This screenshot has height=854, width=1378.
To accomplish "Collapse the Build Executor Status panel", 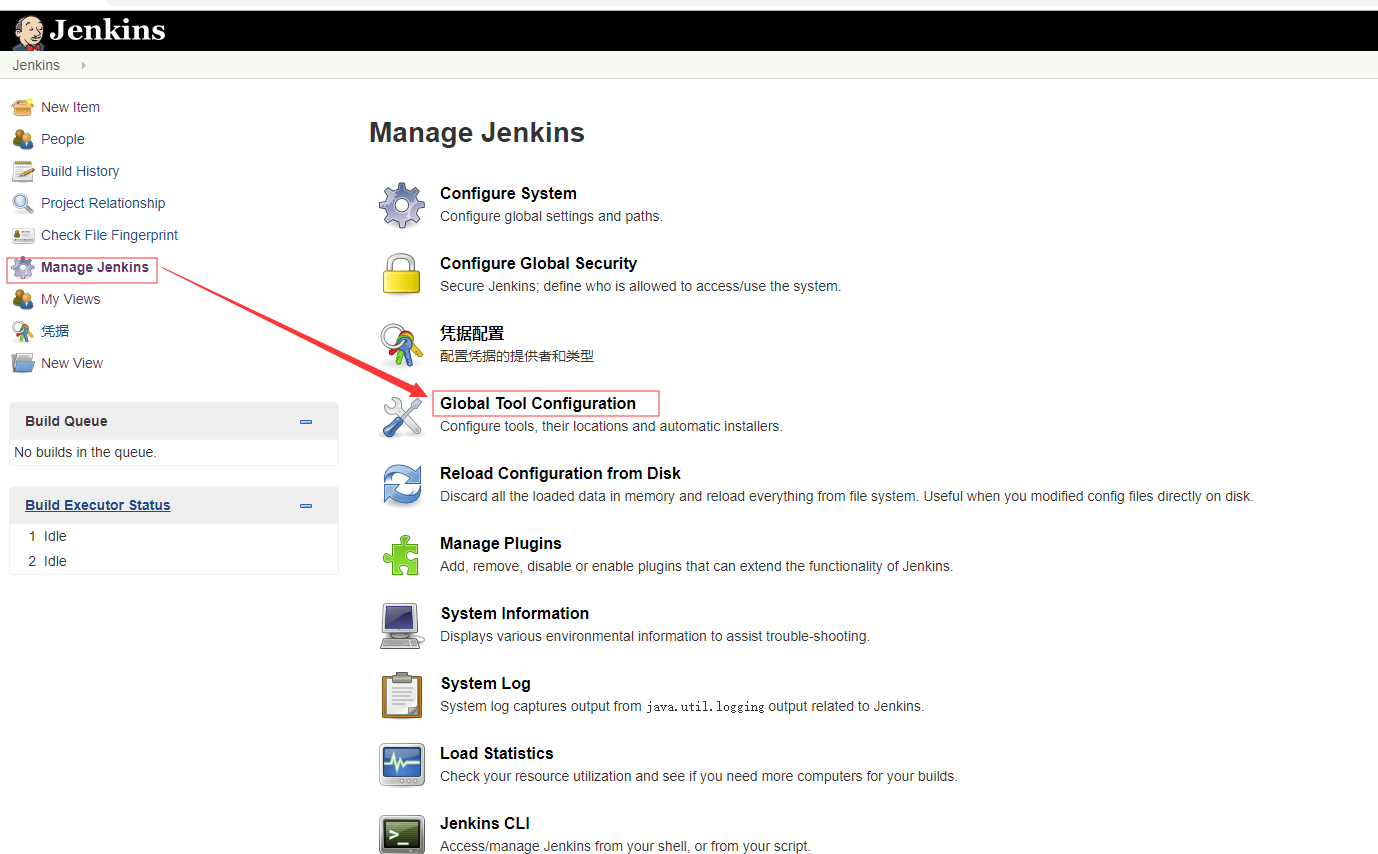I will point(306,506).
